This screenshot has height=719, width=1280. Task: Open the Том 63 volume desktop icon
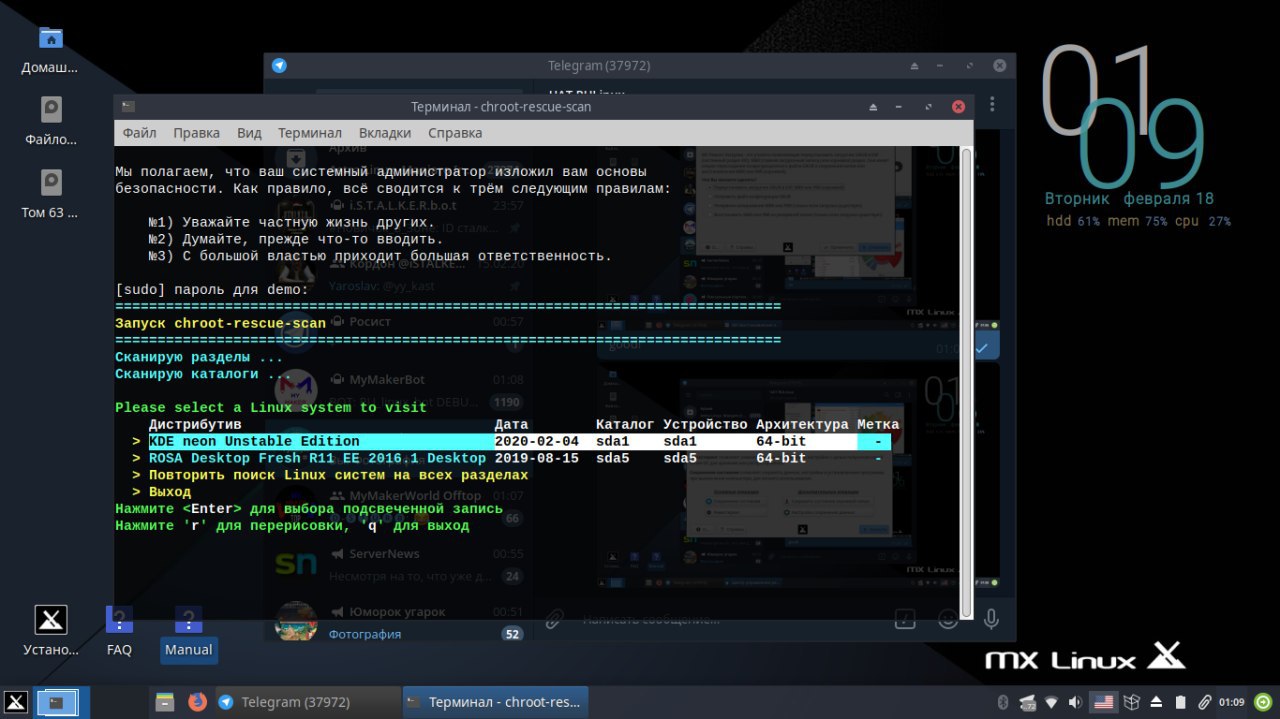tap(50, 196)
